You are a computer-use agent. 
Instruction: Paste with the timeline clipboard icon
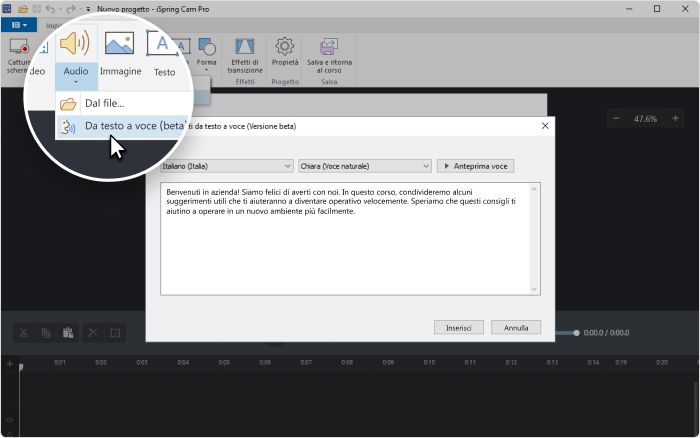tap(68, 333)
